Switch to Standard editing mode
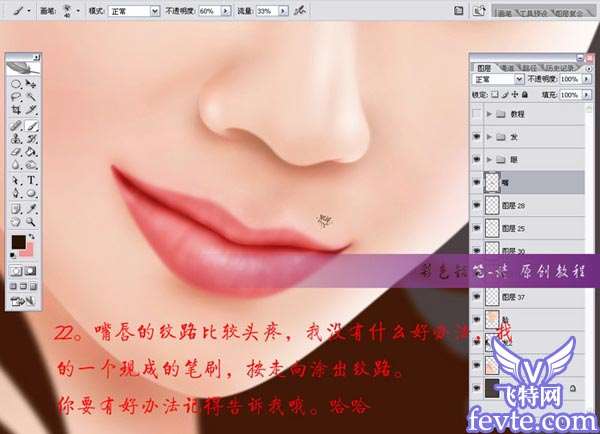This screenshot has height=434, width=600. 16,271
